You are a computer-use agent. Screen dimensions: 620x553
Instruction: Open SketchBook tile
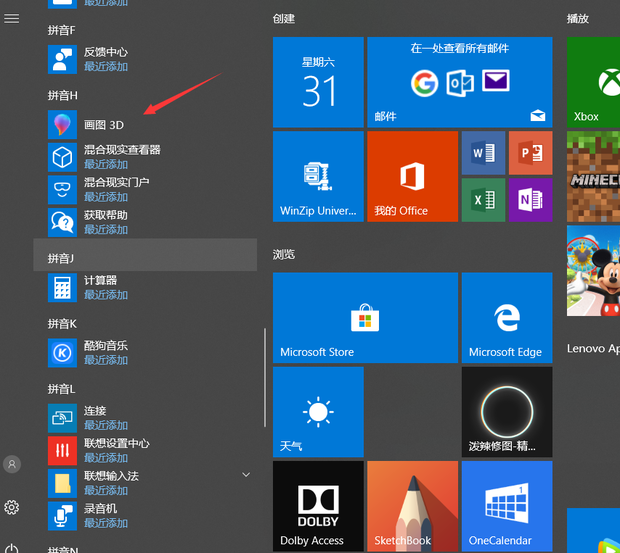pos(412,506)
